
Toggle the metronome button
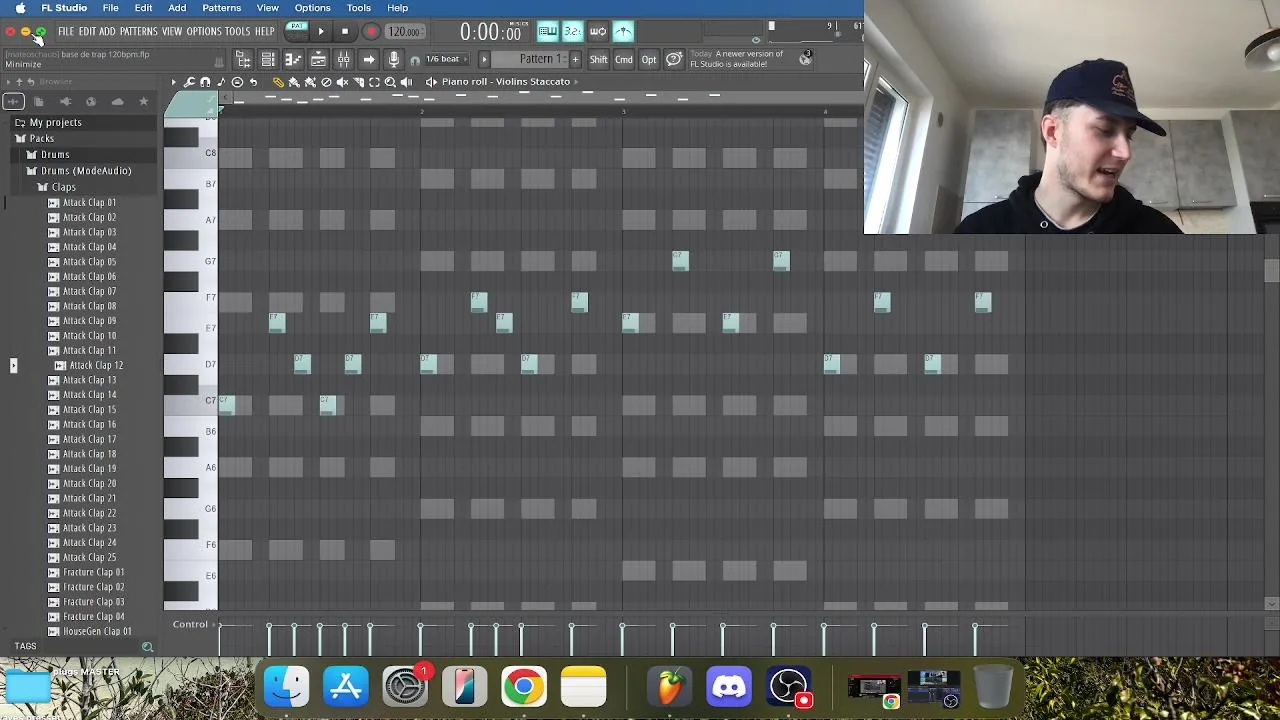tap(622, 31)
